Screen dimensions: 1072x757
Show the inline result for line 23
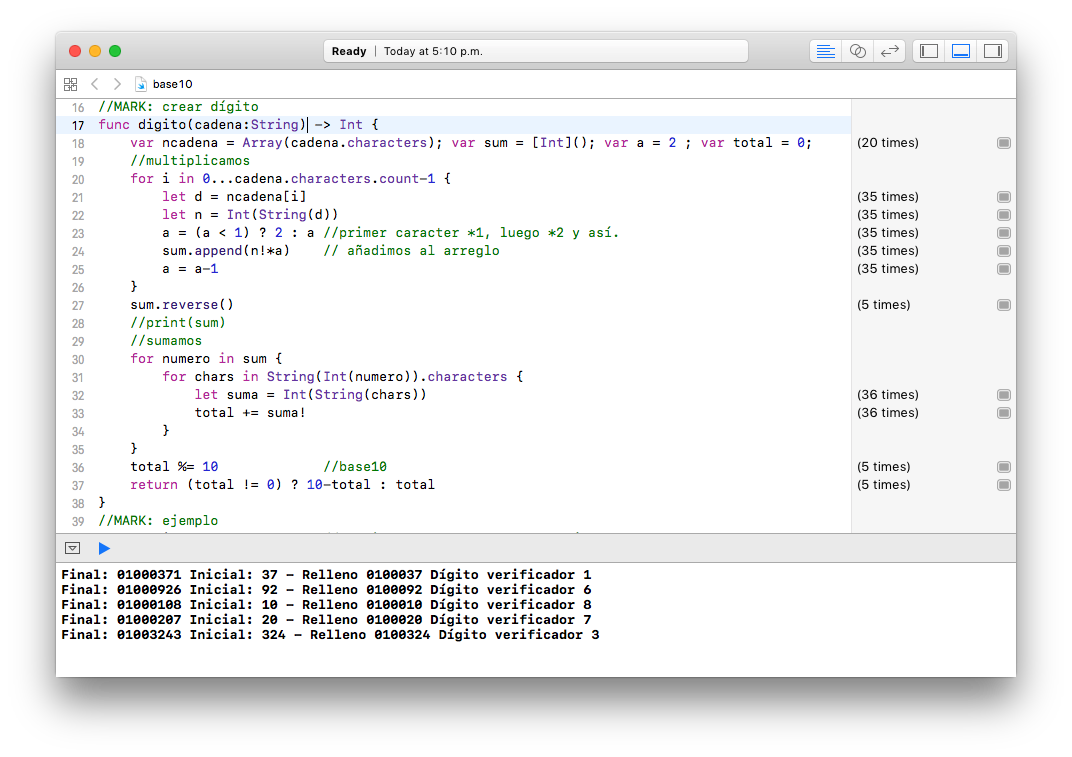point(1004,233)
